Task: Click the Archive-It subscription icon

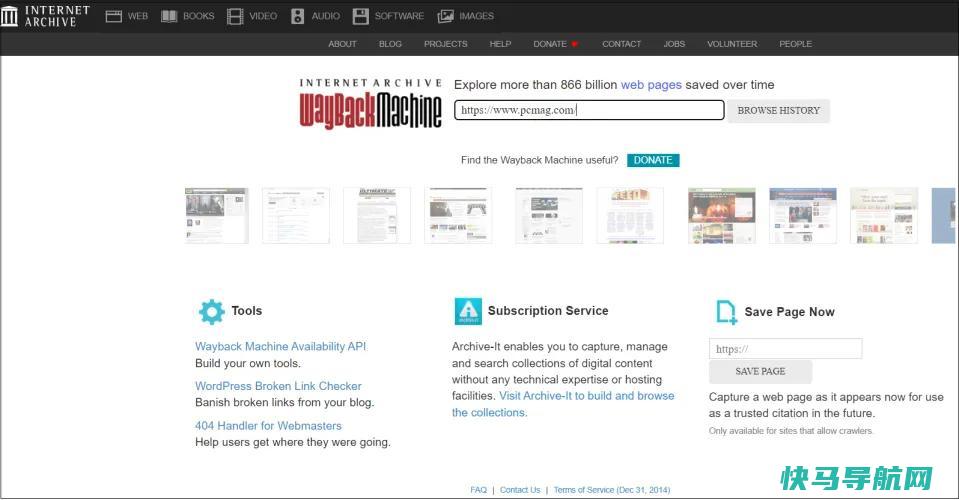Action: [x=468, y=311]
